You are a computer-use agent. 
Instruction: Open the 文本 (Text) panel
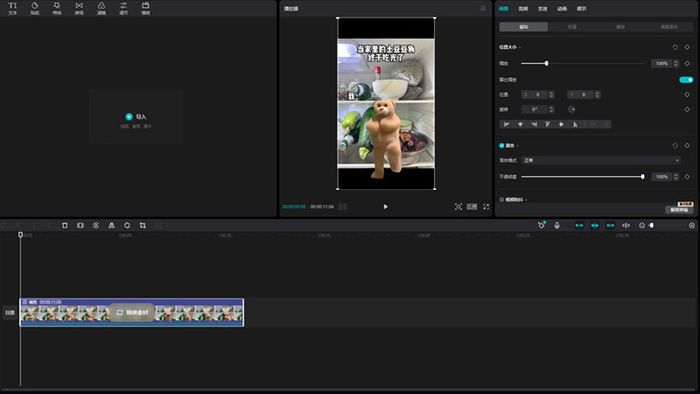12,8
